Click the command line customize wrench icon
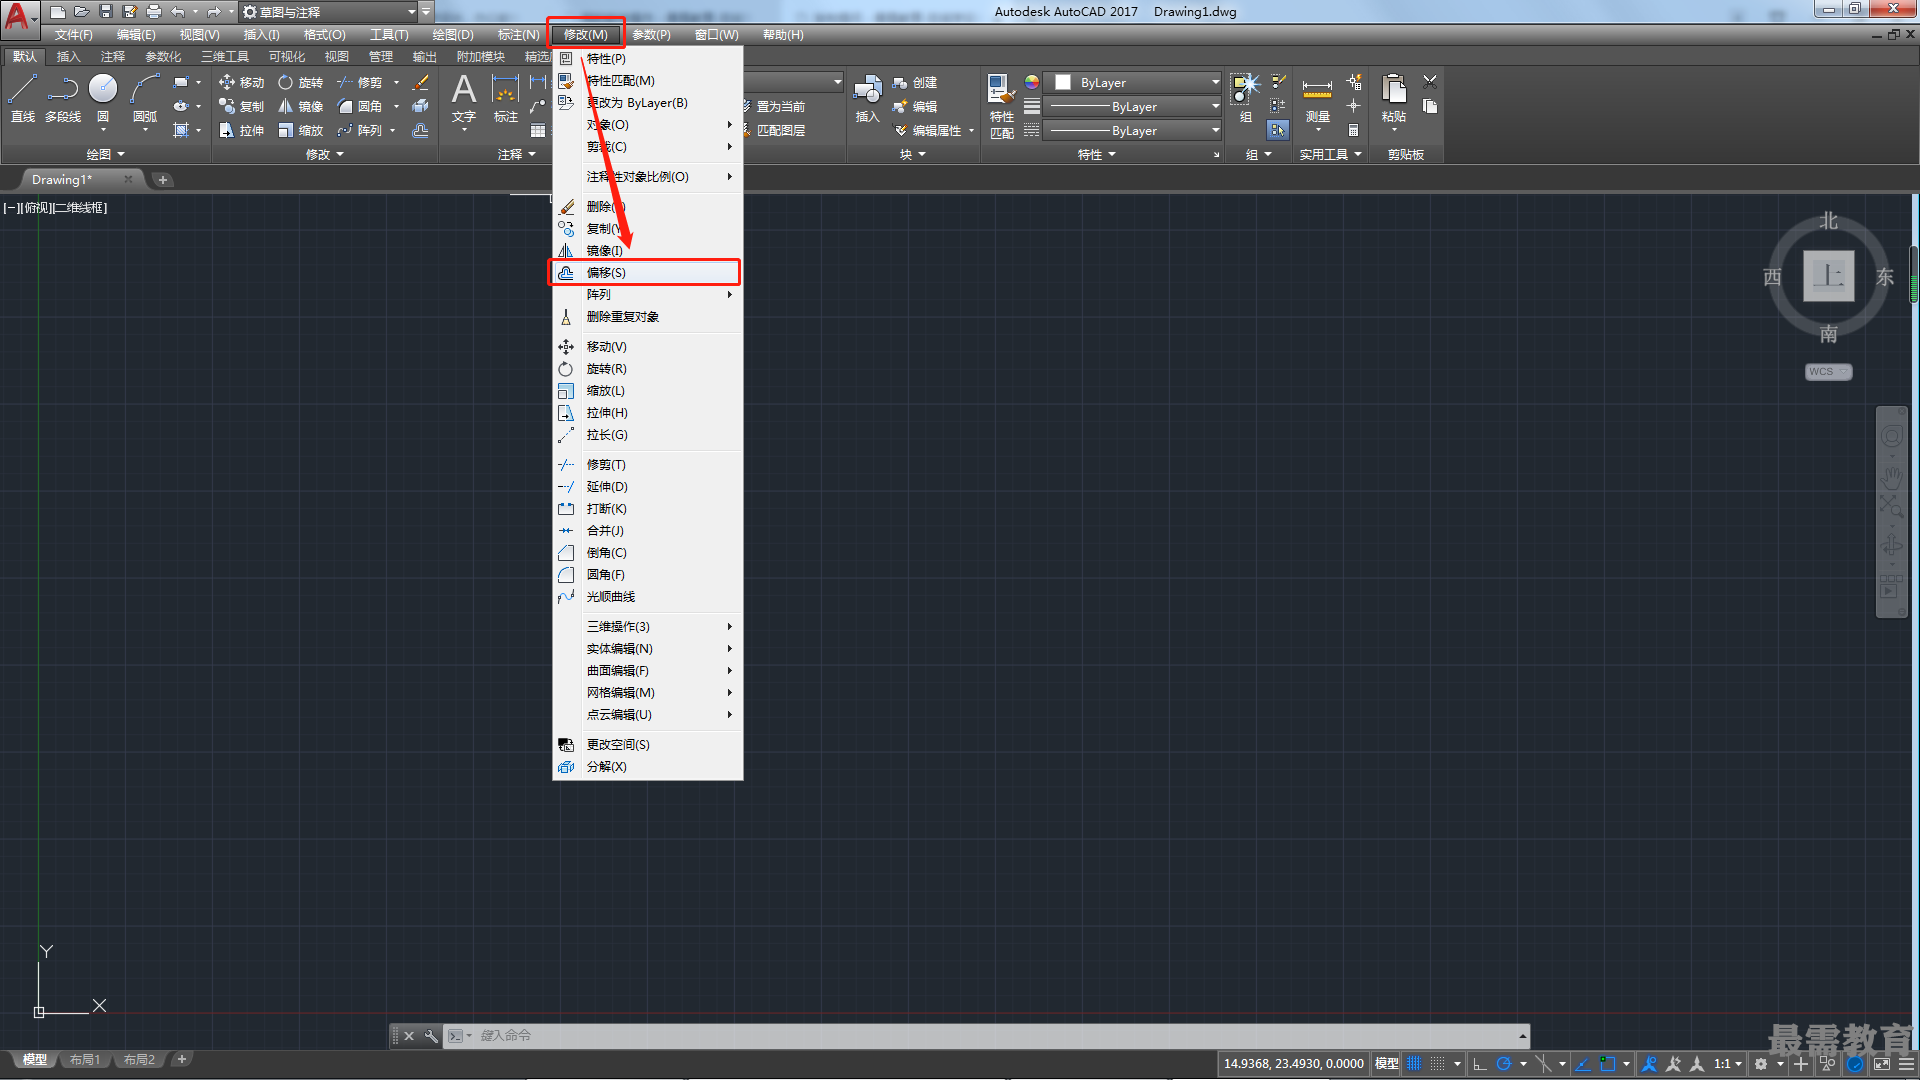This screenshot has width=1920, height=1080. [431, 1036]
